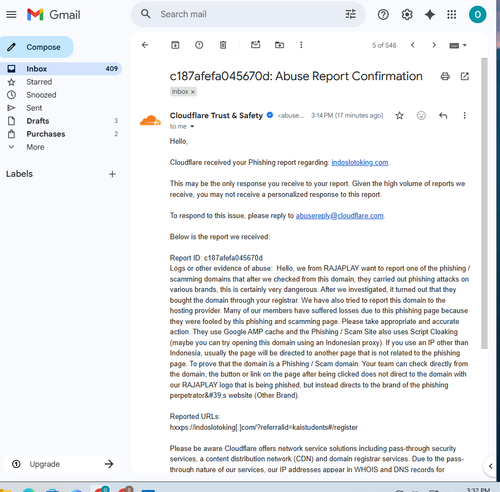Screen dimensions: 500x492
Task: Open email in new window
Action: coord(465,77)
